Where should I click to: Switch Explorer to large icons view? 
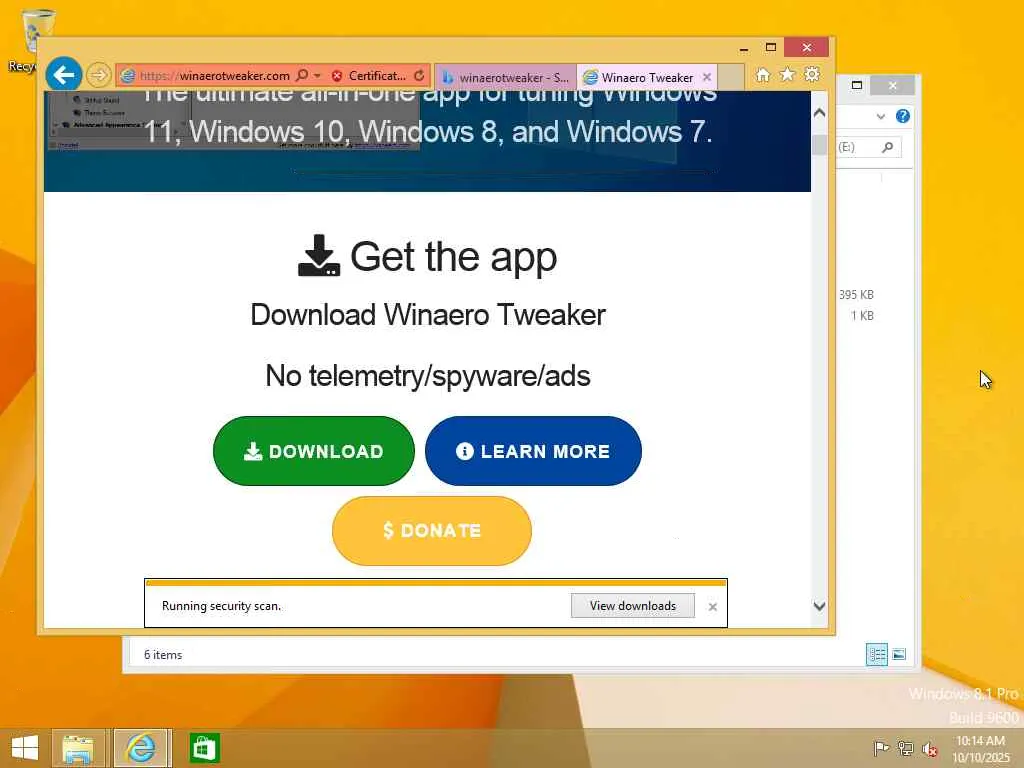pyautogui.click(x=899, y=654)
